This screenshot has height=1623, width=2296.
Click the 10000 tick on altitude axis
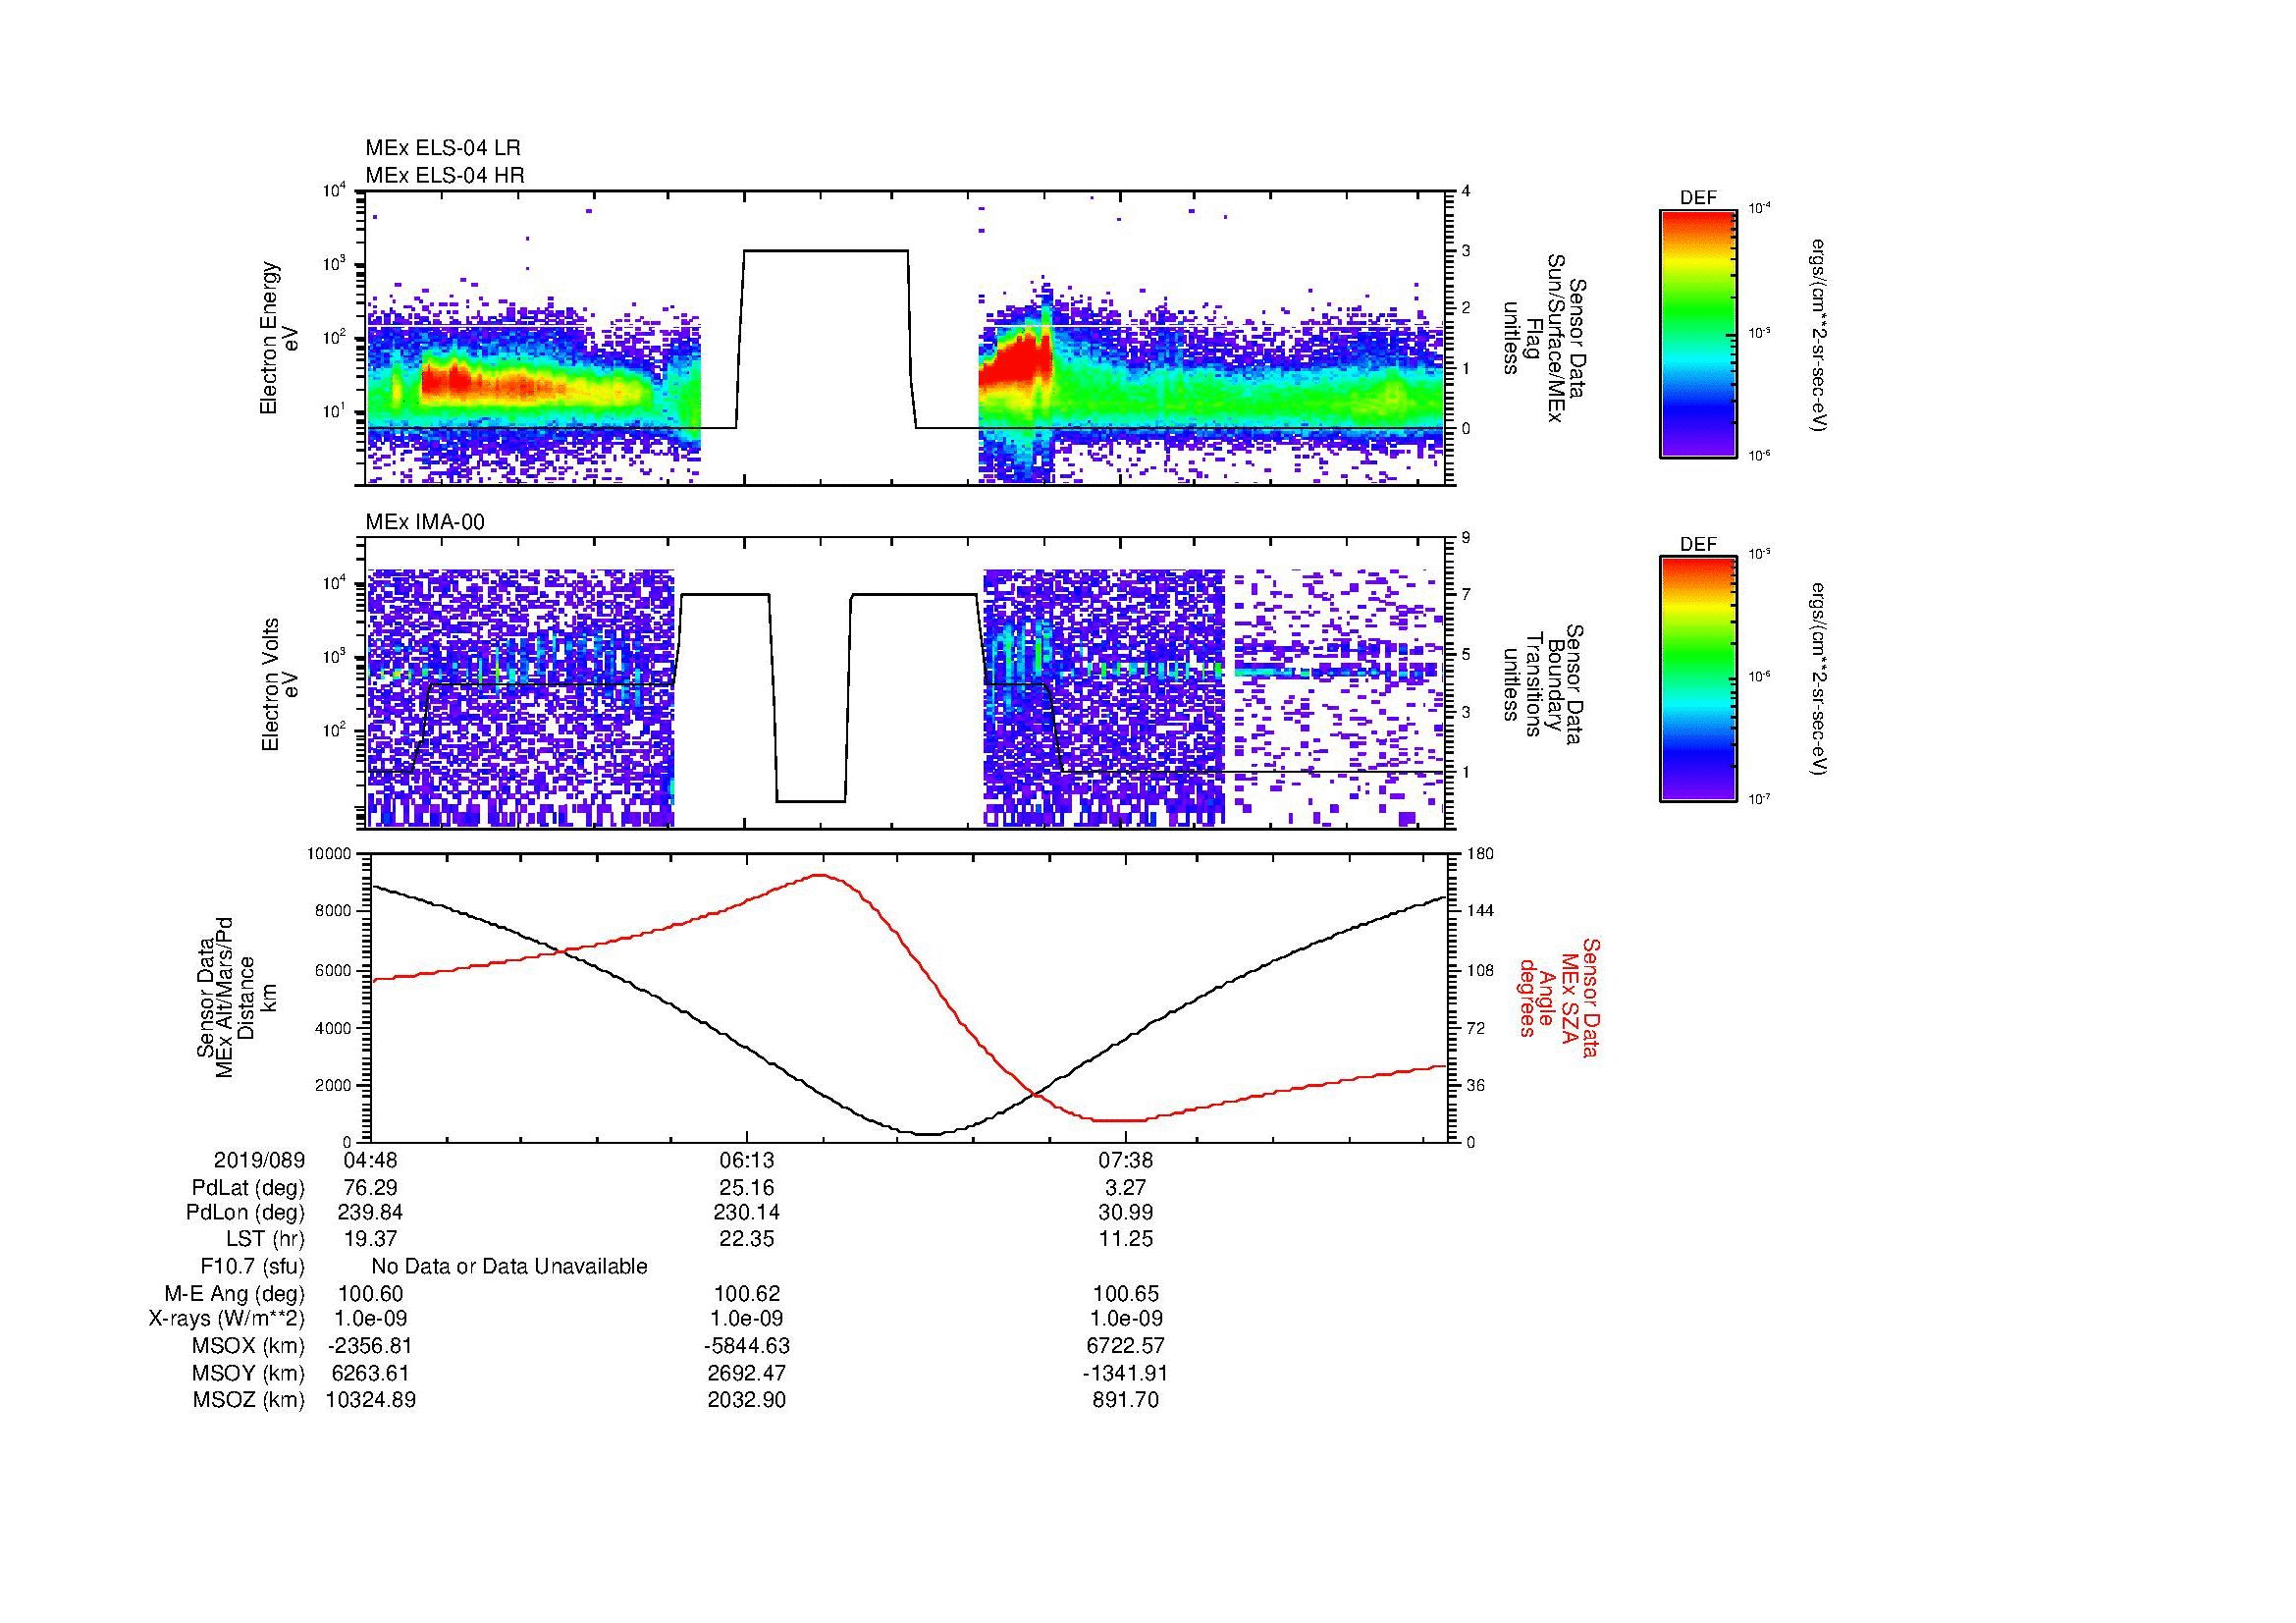(x=330, y=854)
